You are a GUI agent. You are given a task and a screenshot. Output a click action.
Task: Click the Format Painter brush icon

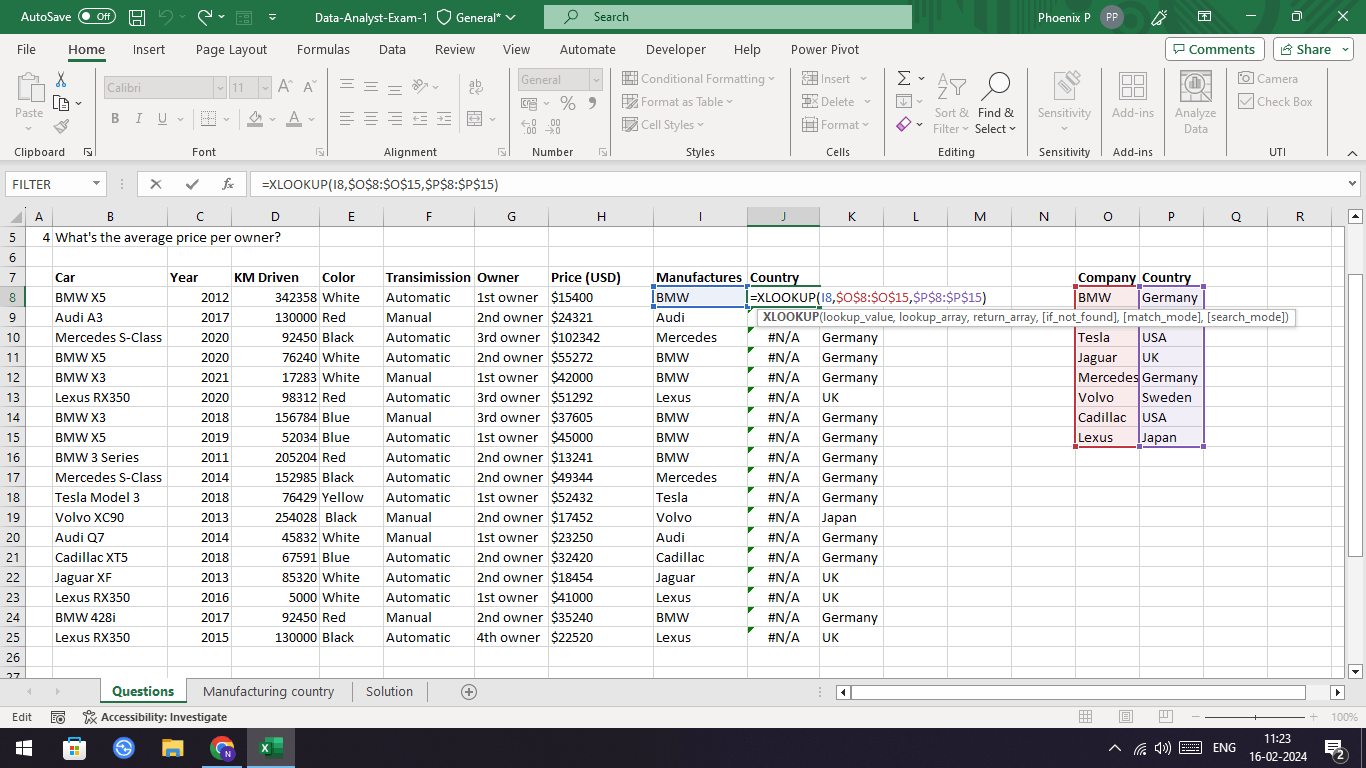(x=61, y=126)
